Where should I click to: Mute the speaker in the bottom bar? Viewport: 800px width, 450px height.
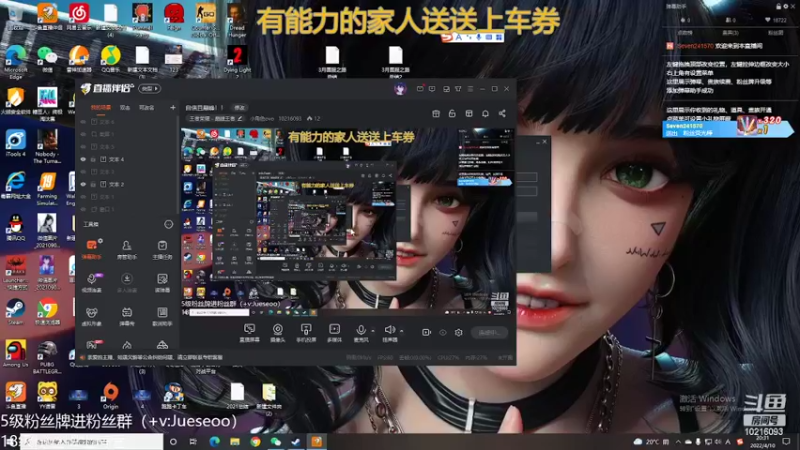[x=390, y=332]
